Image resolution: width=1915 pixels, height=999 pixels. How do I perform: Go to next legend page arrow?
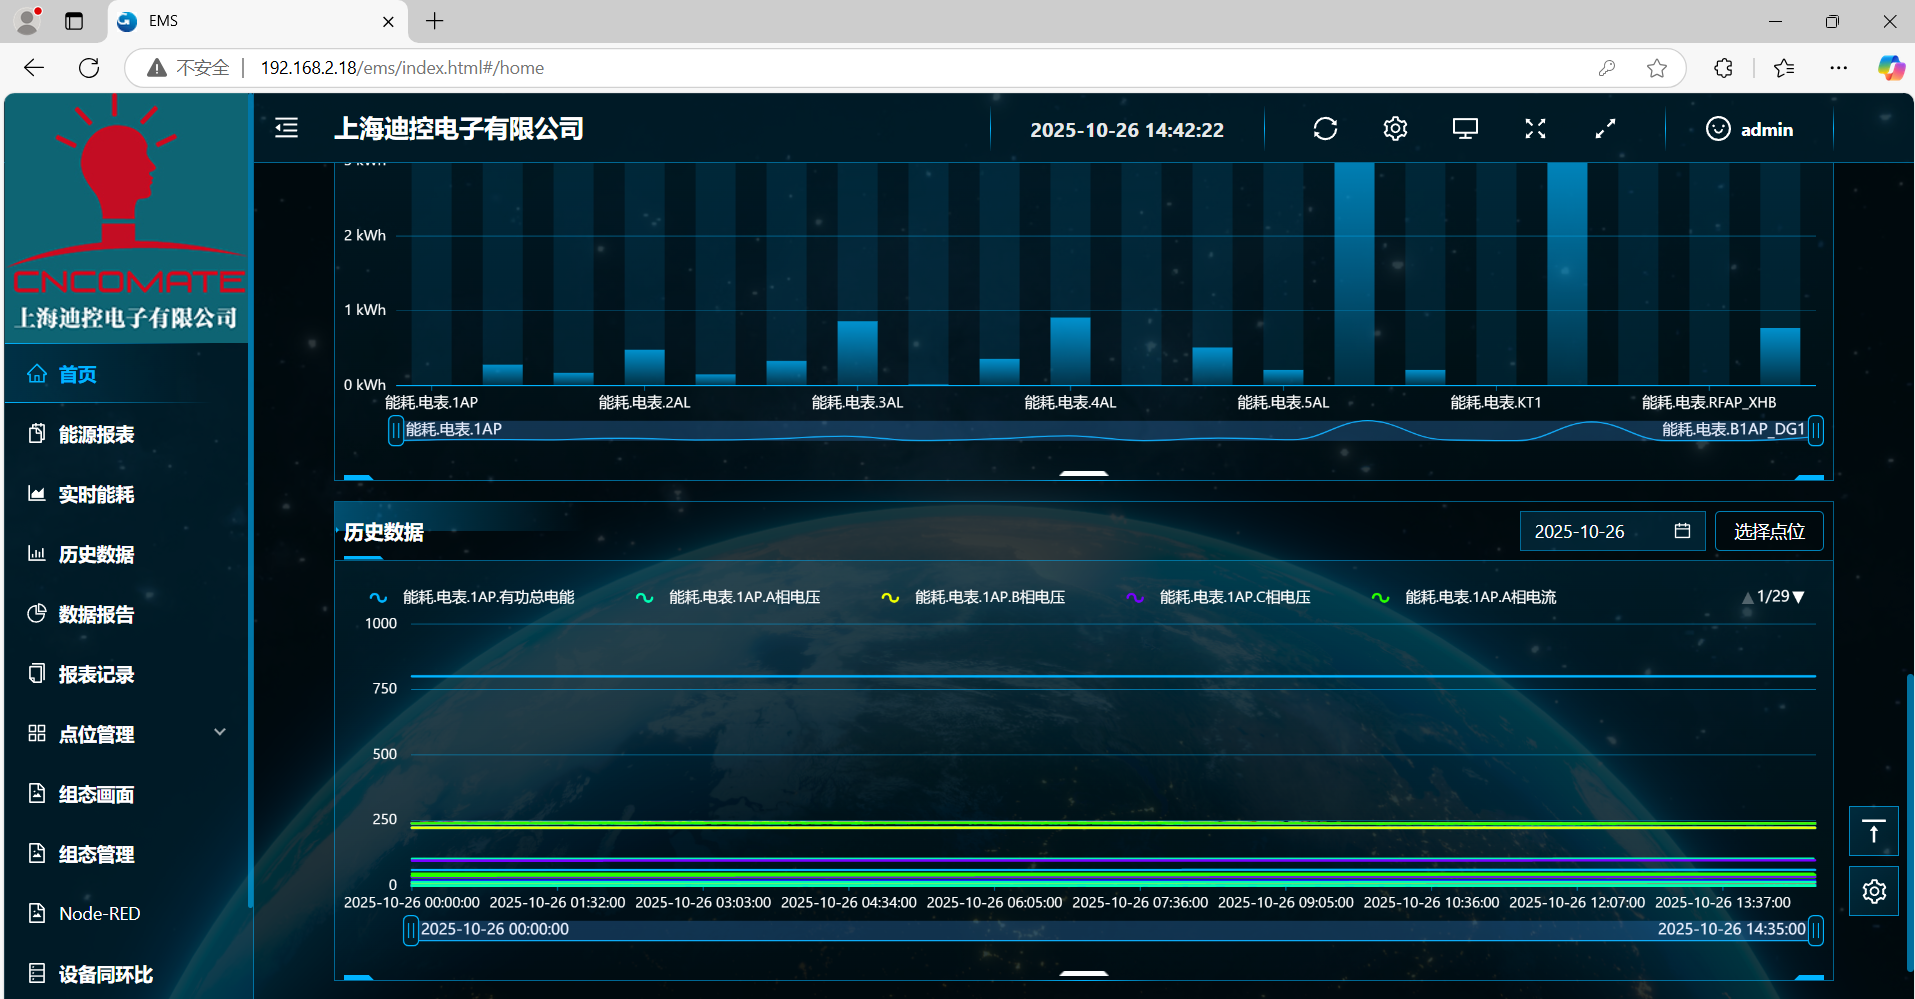click(x=1799, y=597)
